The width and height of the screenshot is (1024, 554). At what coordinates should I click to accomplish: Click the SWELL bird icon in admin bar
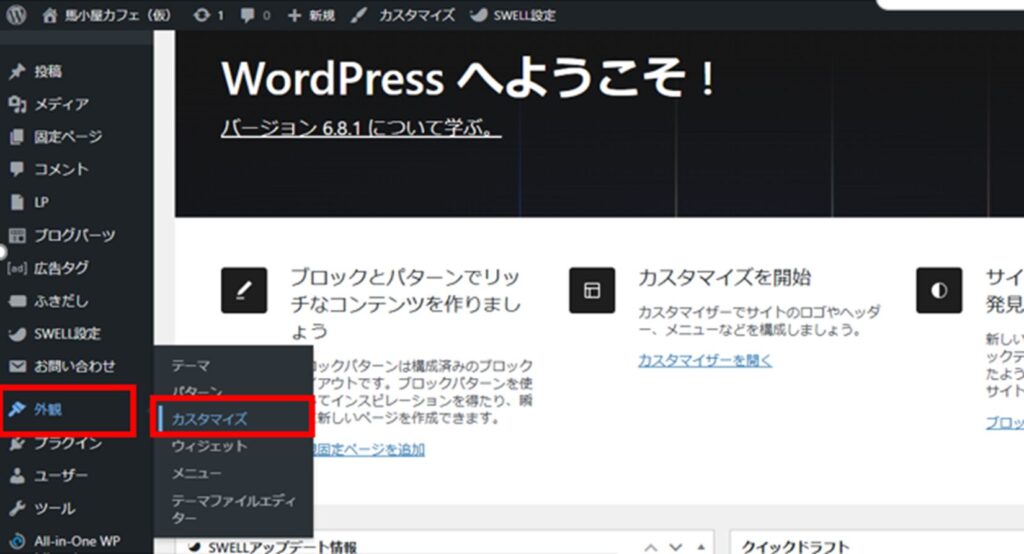click(478, 15)
